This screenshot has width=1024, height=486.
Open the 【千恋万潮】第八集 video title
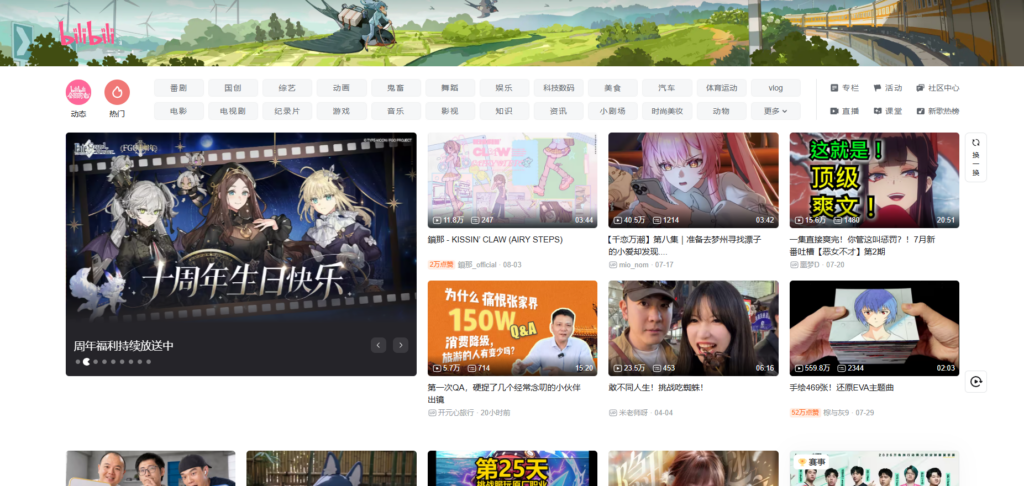click(x=684, y=246)
